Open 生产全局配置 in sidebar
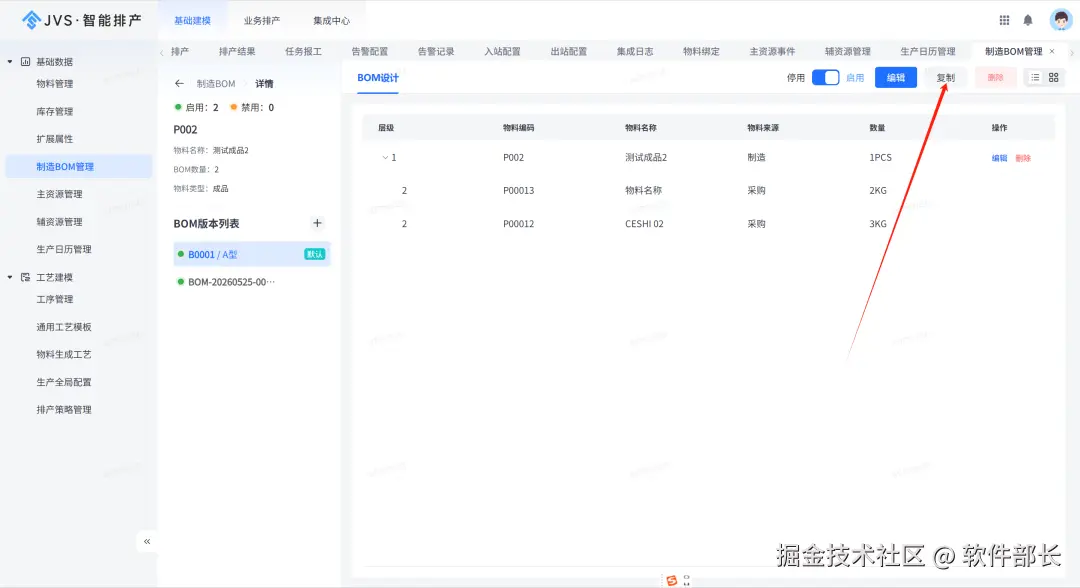Image resolution: width=1080 pixels, height=588 pixels. tap(63, 382)
